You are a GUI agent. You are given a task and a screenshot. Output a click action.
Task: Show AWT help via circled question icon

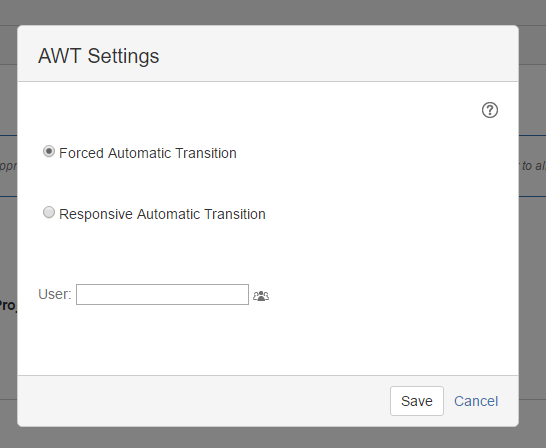[490, 110]
